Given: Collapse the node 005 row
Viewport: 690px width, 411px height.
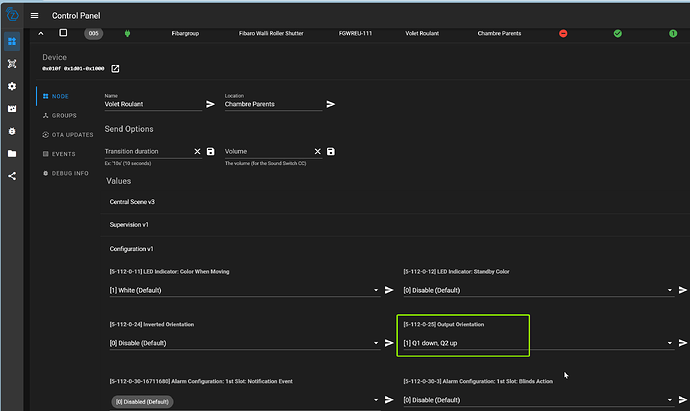Looking at the screenshot, I should tap(41, 33).
